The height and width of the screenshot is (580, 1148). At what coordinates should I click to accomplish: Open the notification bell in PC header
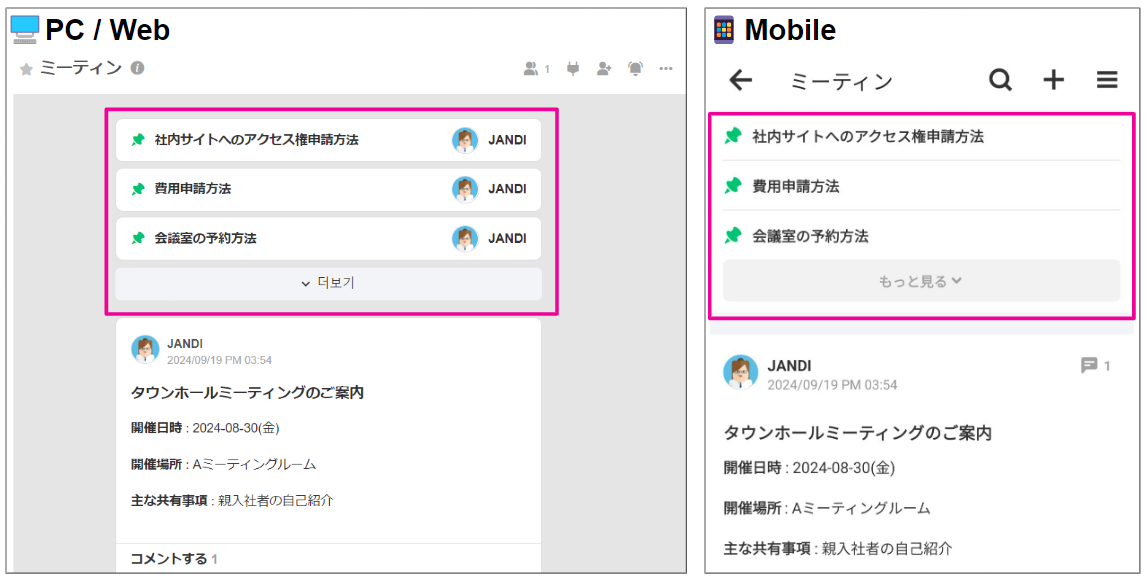coord(635,69)
